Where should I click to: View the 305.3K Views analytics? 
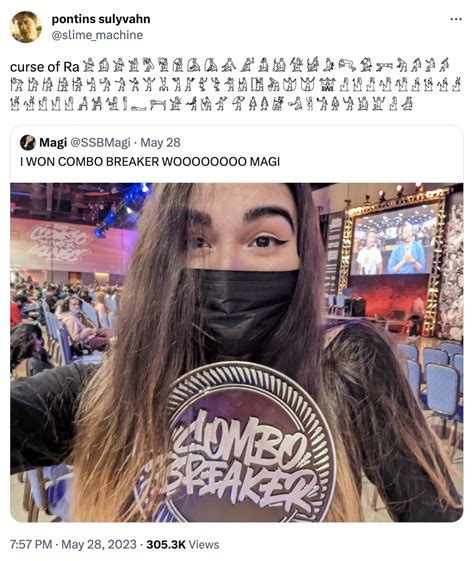tap(182, 545)
